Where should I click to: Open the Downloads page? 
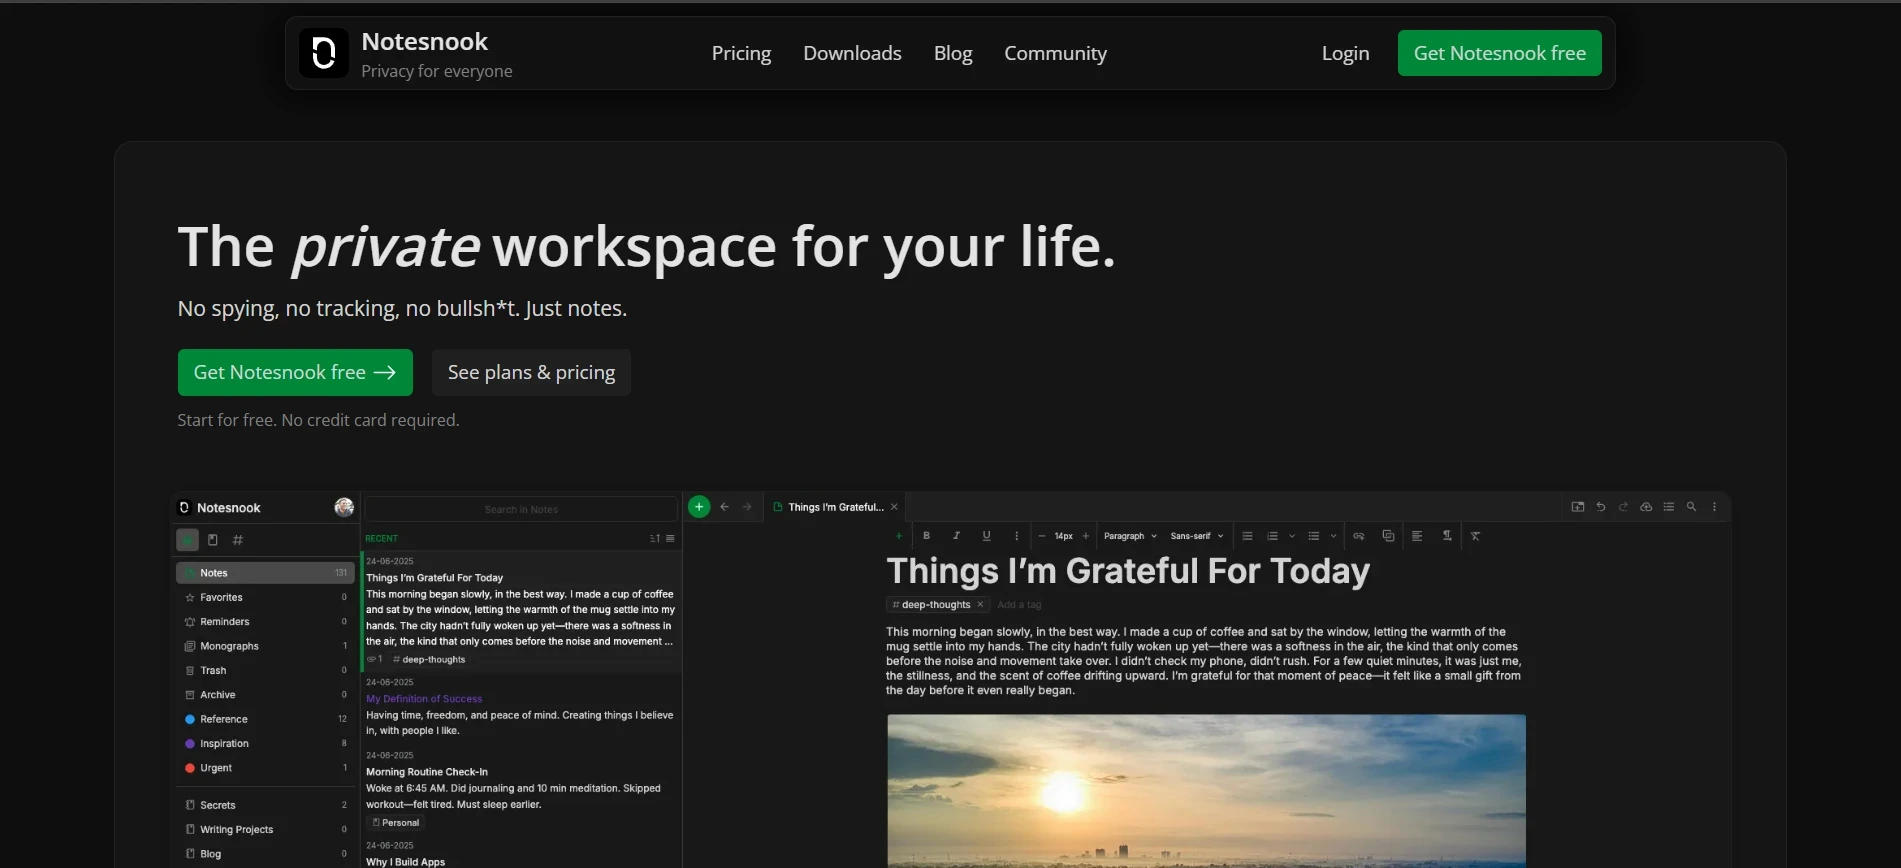pos(852,53)
